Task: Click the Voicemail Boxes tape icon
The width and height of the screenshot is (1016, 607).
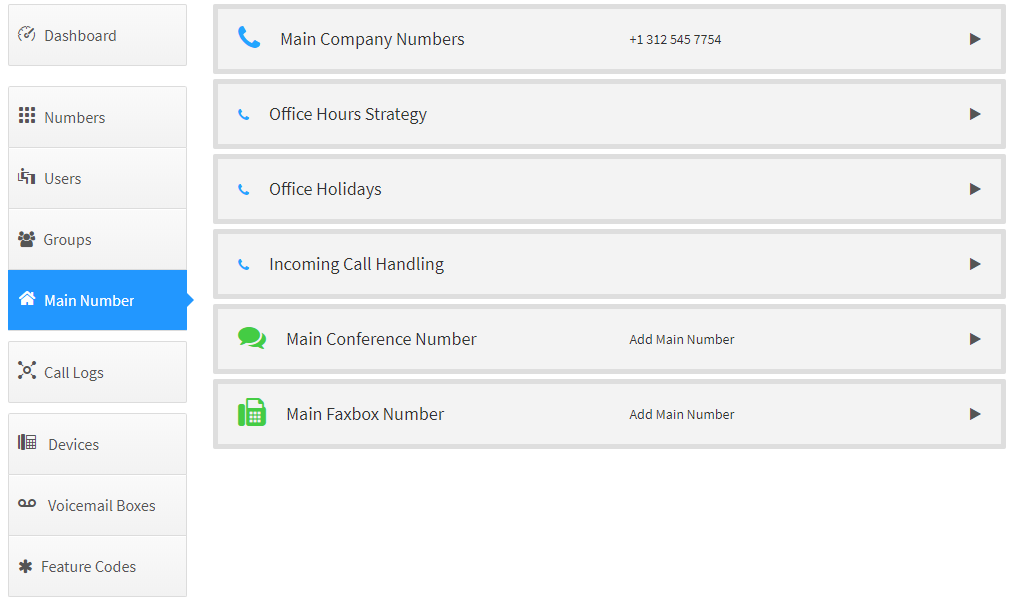Action: click(27, 503)
